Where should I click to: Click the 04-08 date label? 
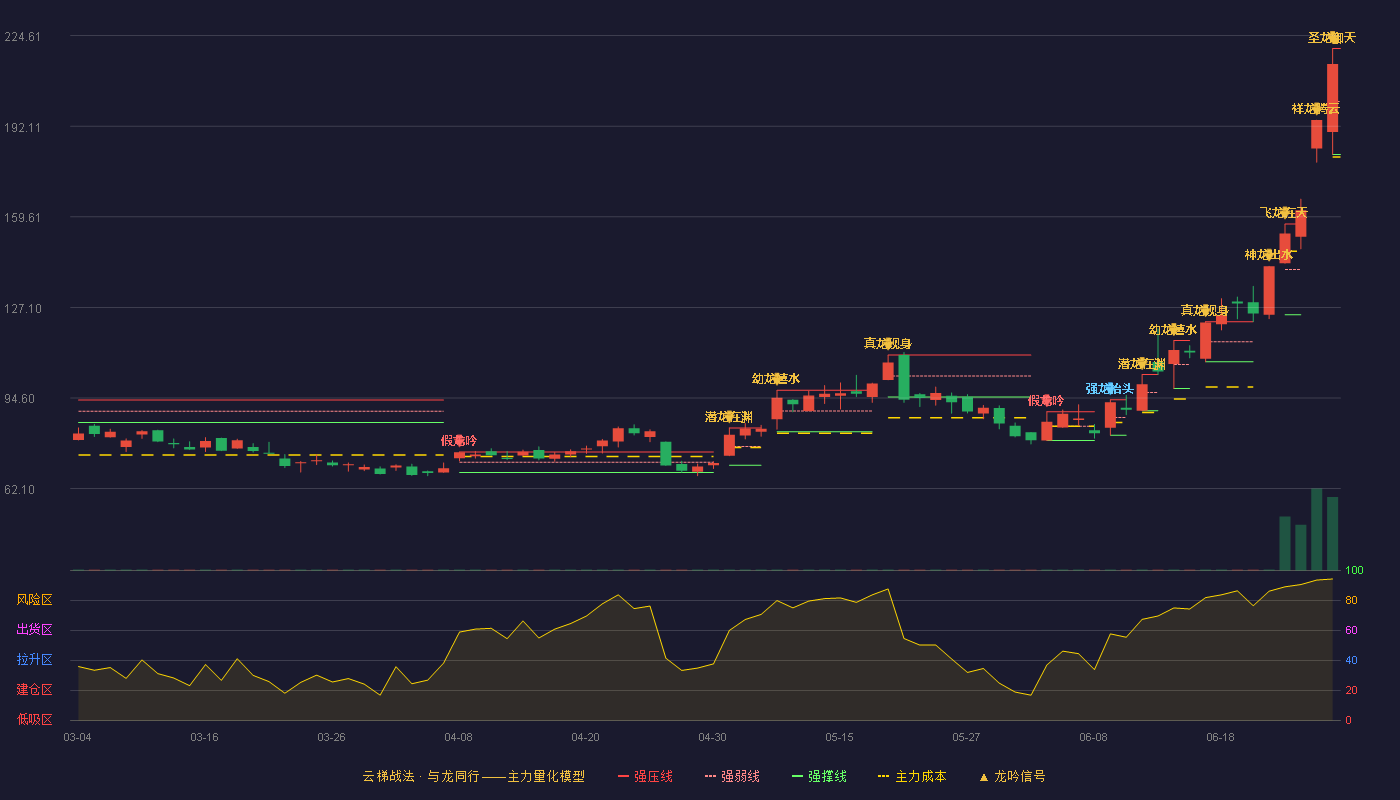458,737
